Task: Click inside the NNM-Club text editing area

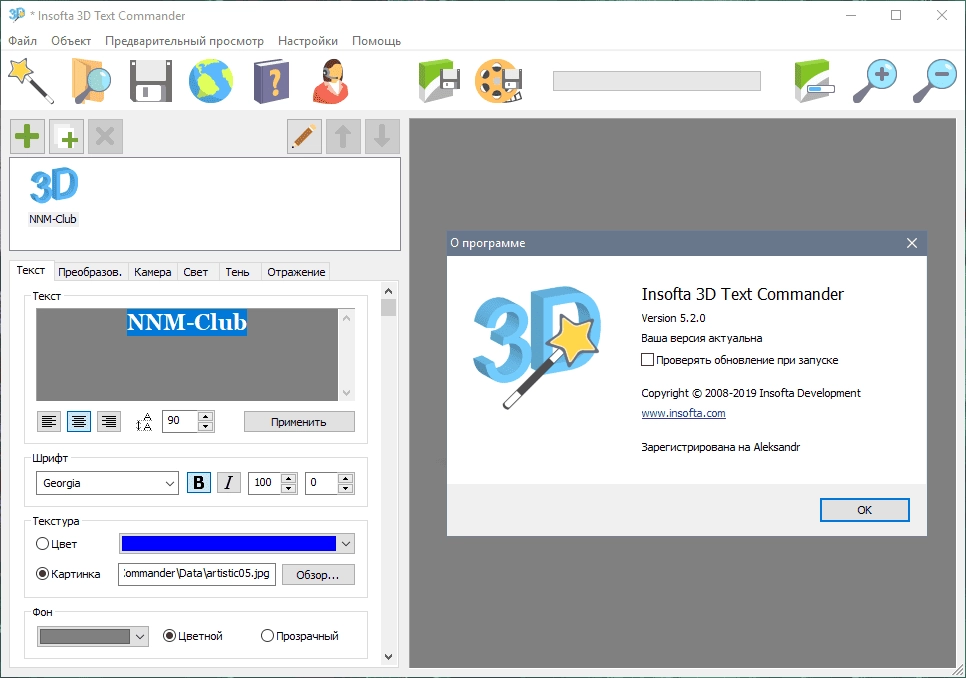Action: [187, 355]
